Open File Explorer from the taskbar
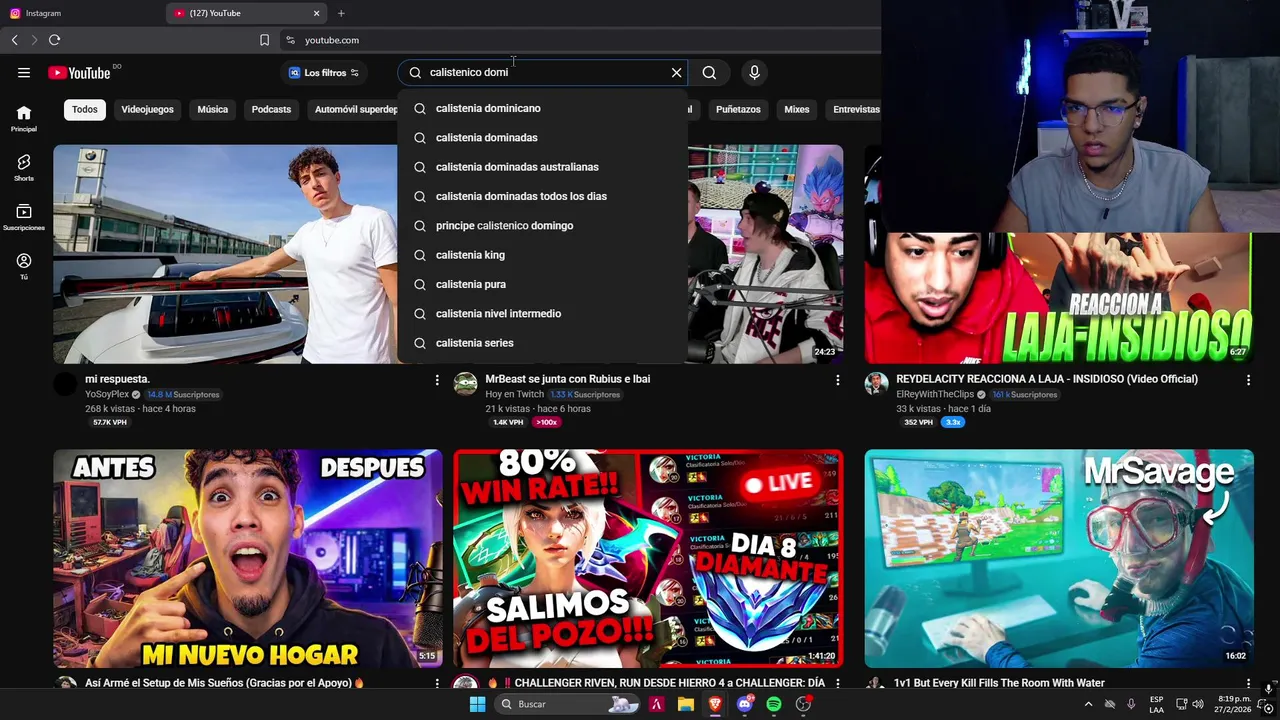This screenshot has width=1280, height=720. tap(686, 704)
